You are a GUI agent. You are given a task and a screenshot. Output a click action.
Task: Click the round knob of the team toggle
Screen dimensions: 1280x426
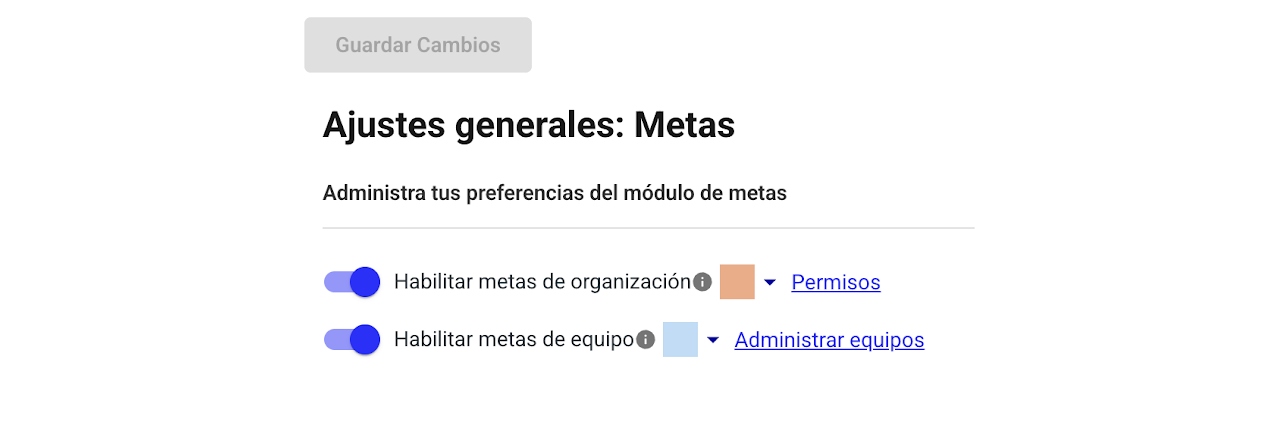tap(366, 340)
